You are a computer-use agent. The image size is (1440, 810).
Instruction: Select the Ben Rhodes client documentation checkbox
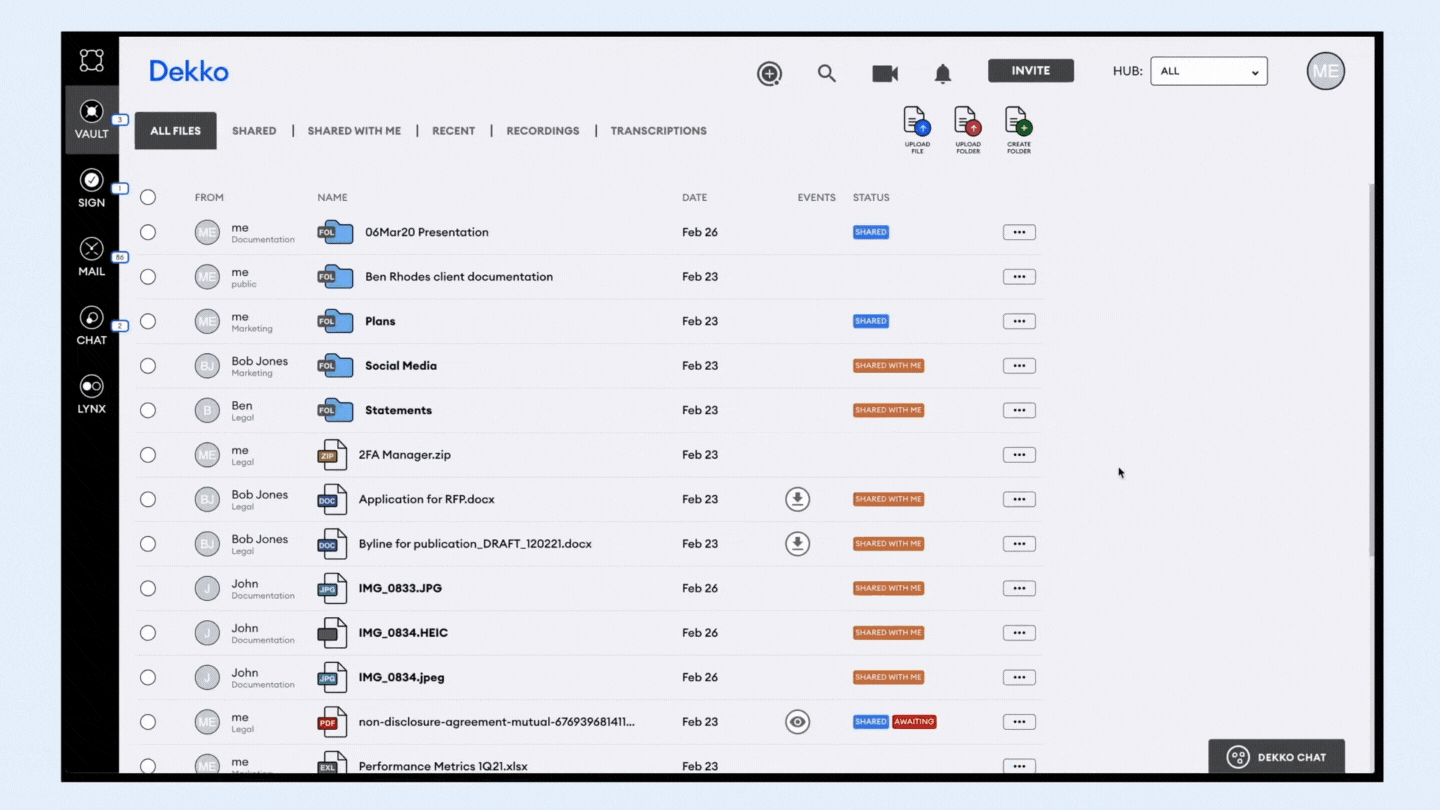pyautogui.click(x=148, y=277)
